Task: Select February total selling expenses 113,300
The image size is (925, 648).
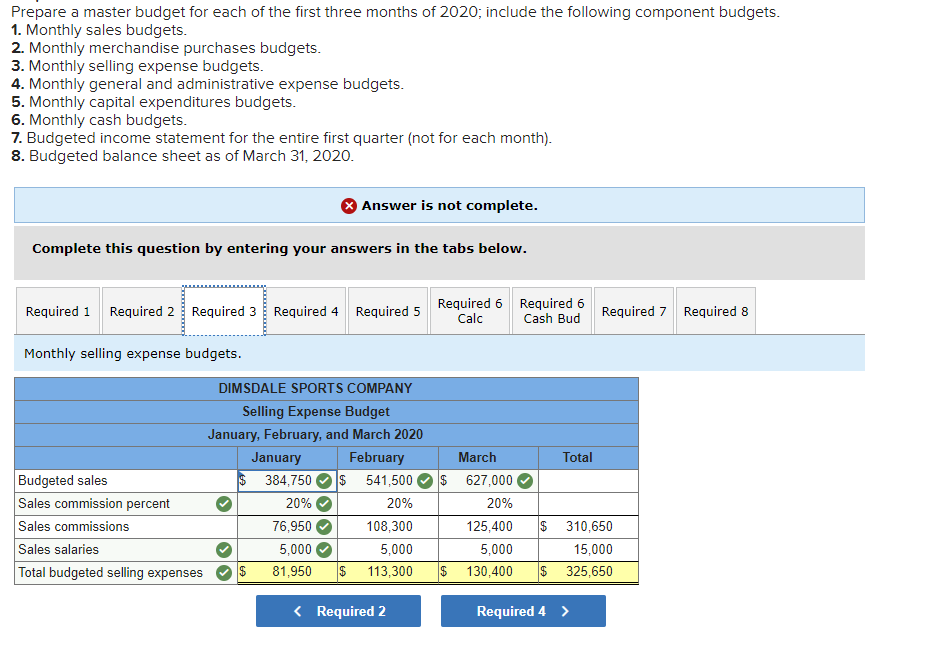Action: (388, 572)
